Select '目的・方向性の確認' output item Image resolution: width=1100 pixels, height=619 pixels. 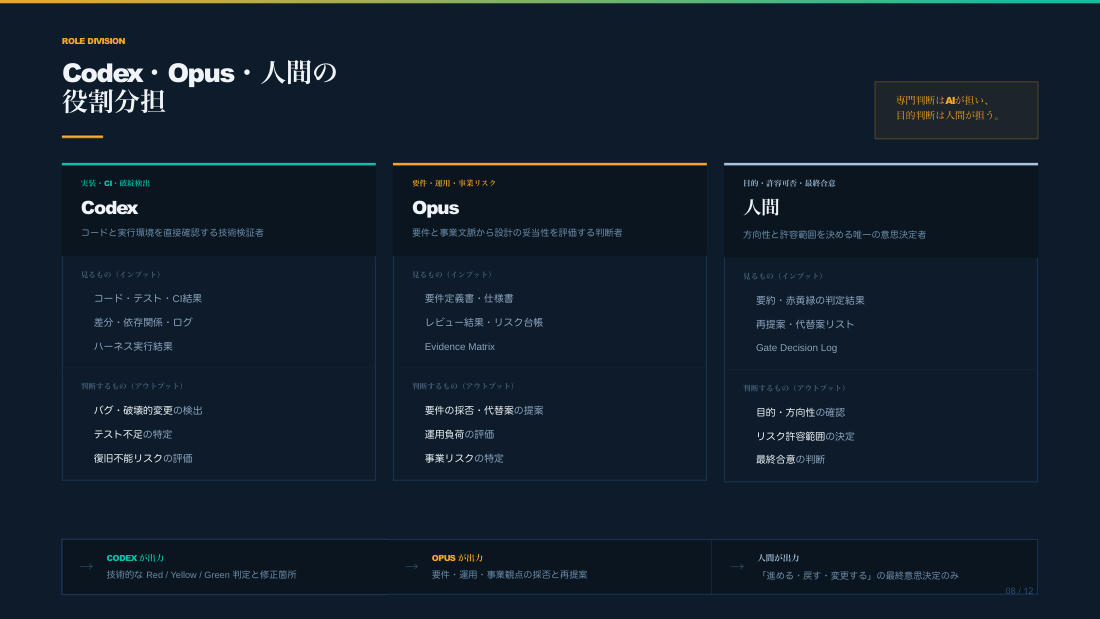coord(800,413)
